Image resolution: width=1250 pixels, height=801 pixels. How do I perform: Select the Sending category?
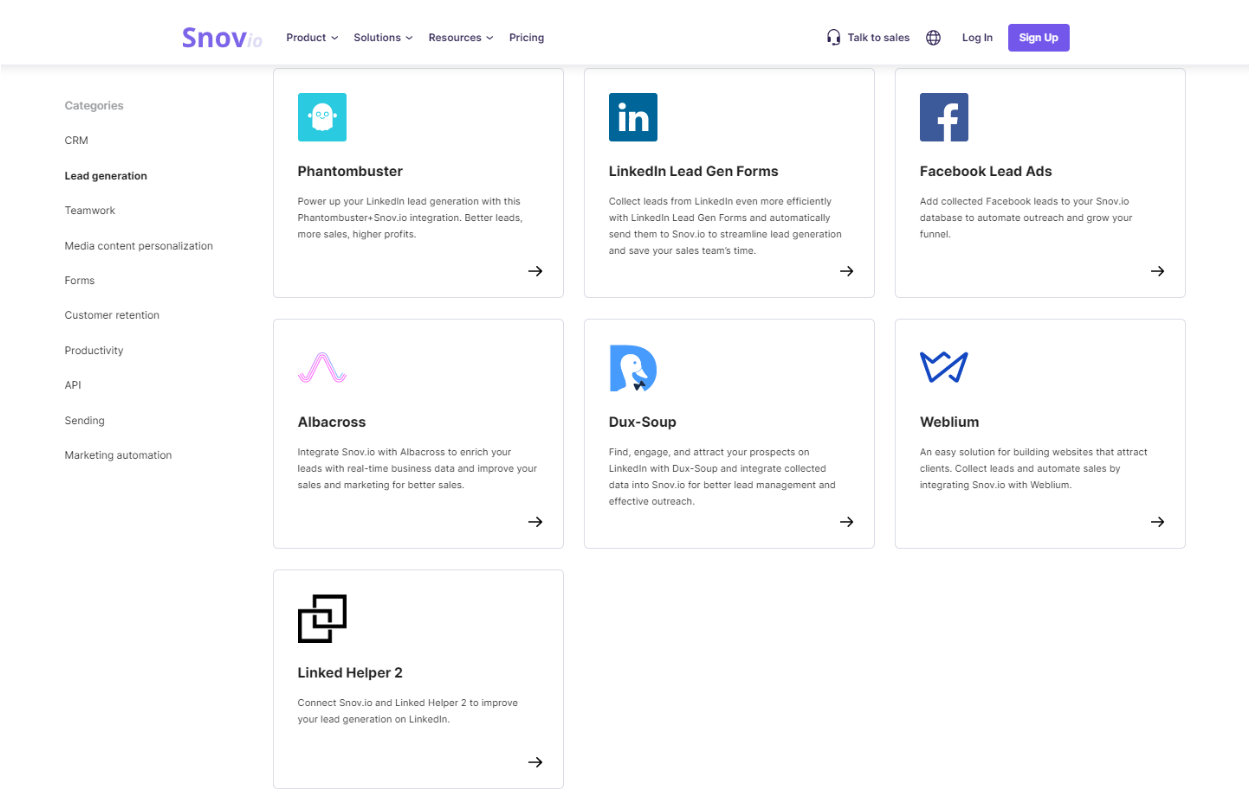(x=85, y=421)
